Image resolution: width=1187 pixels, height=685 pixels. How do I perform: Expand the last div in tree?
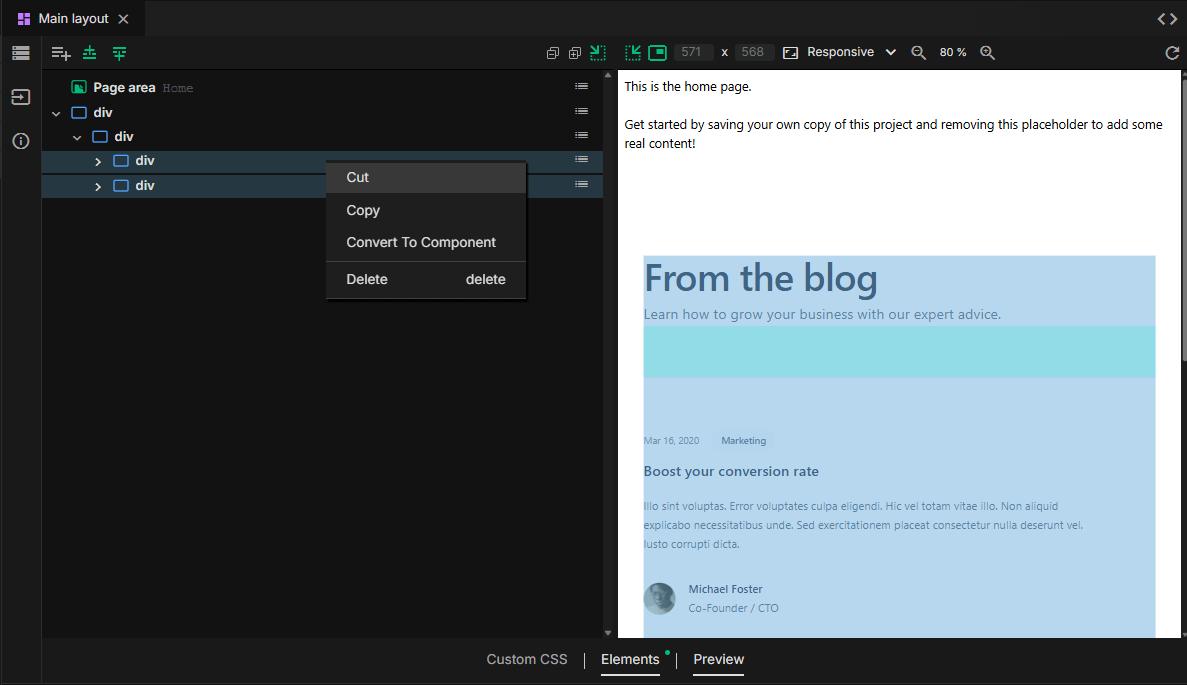(x=98, y=186)
